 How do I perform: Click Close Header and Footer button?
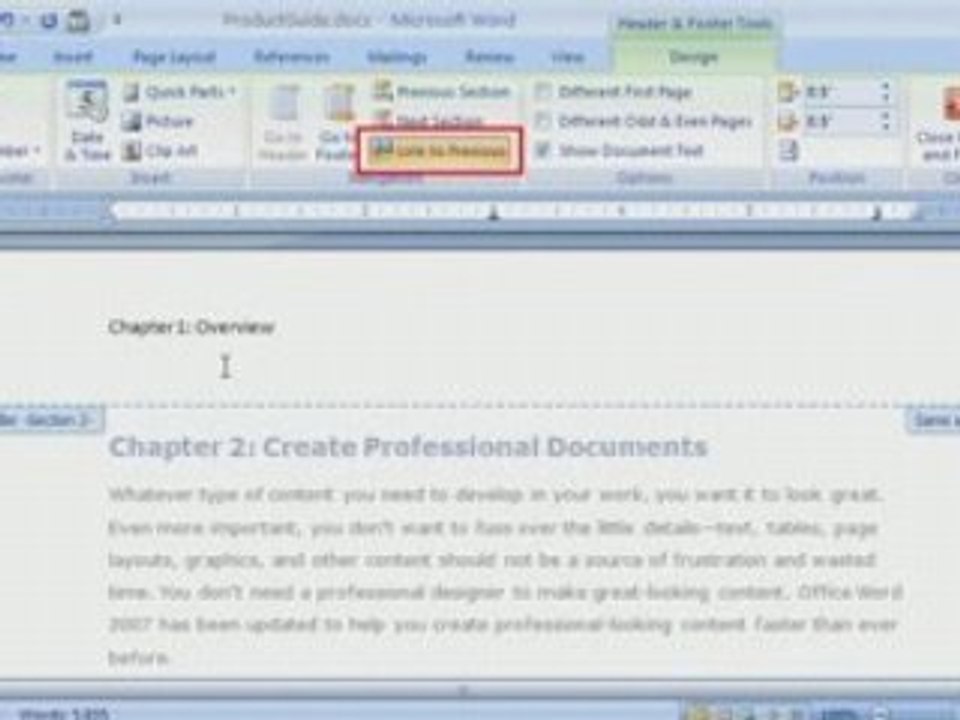[937, 122]
